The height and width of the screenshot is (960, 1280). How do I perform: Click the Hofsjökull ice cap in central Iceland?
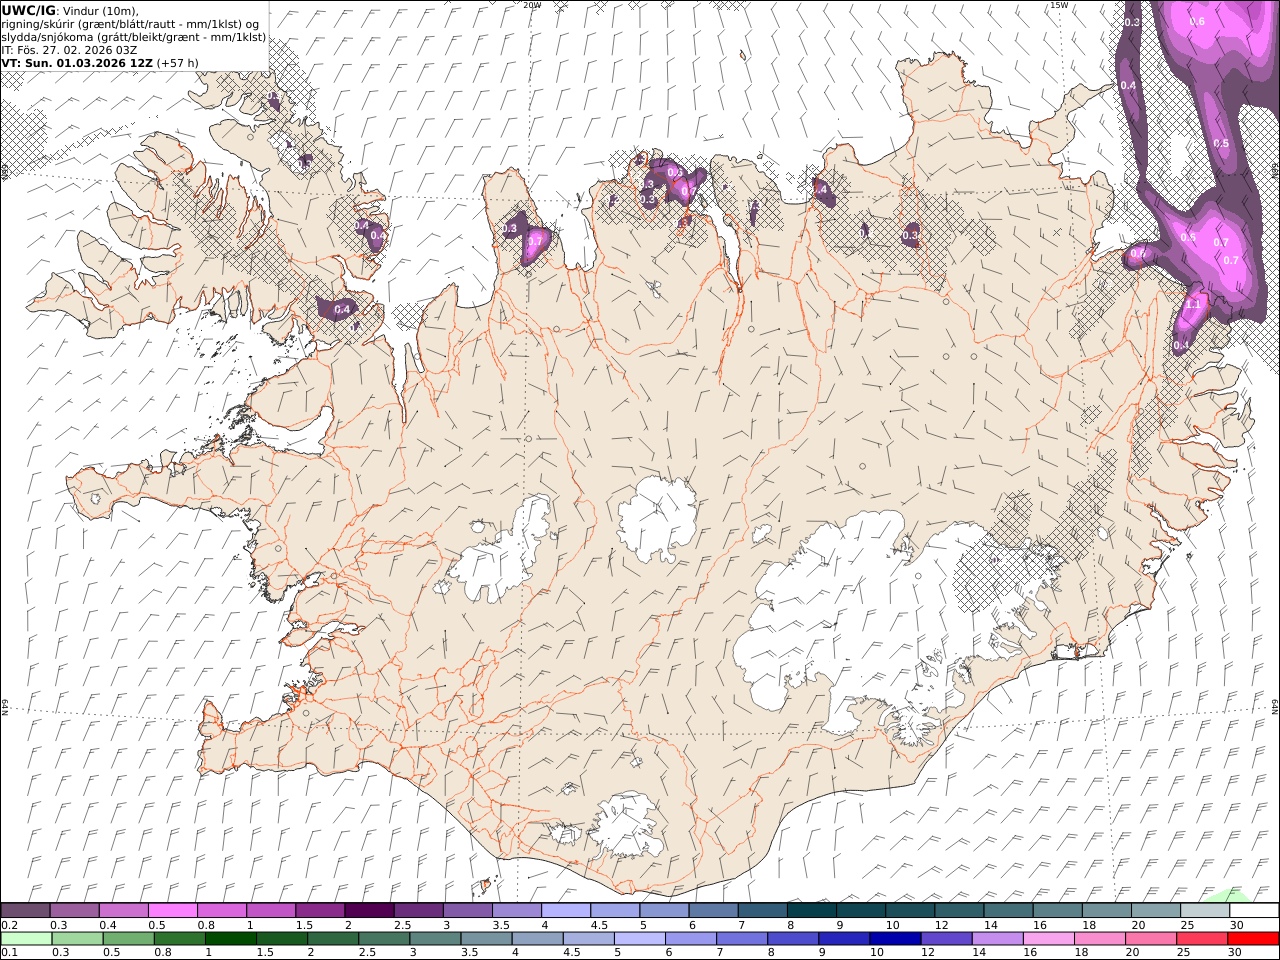pos(657,520)
